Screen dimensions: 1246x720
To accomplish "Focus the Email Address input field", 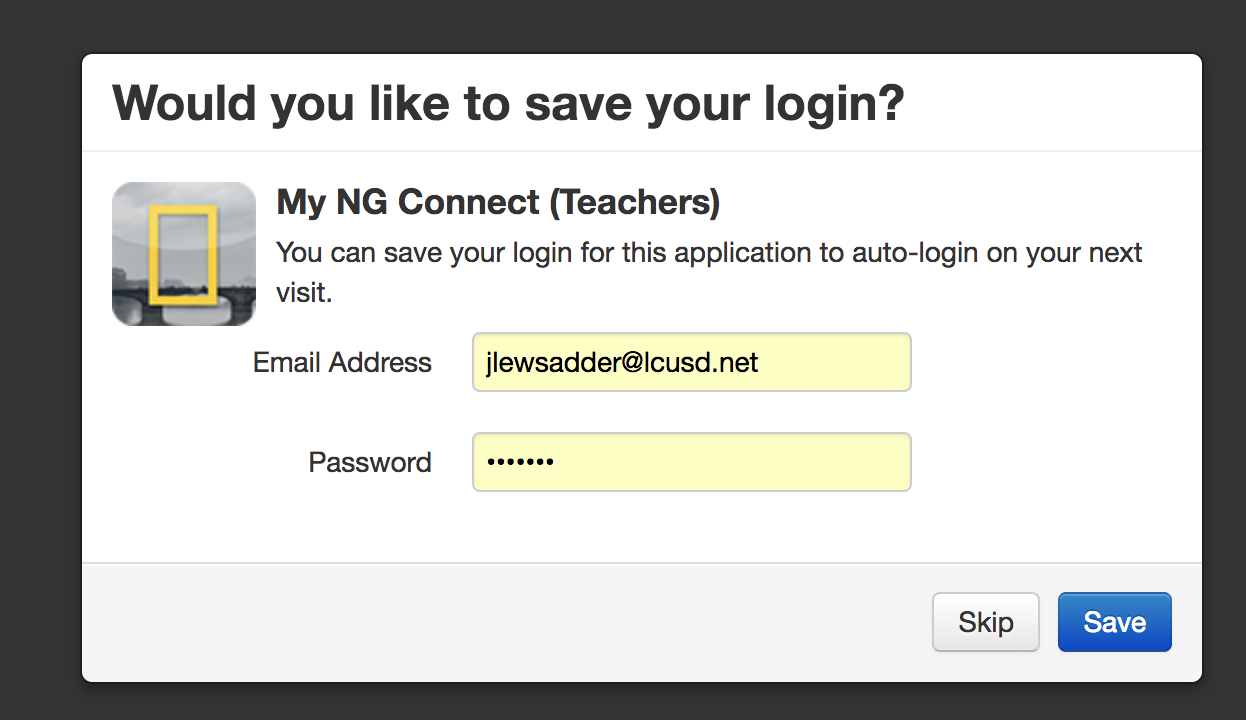I will [x=692, y=362].
